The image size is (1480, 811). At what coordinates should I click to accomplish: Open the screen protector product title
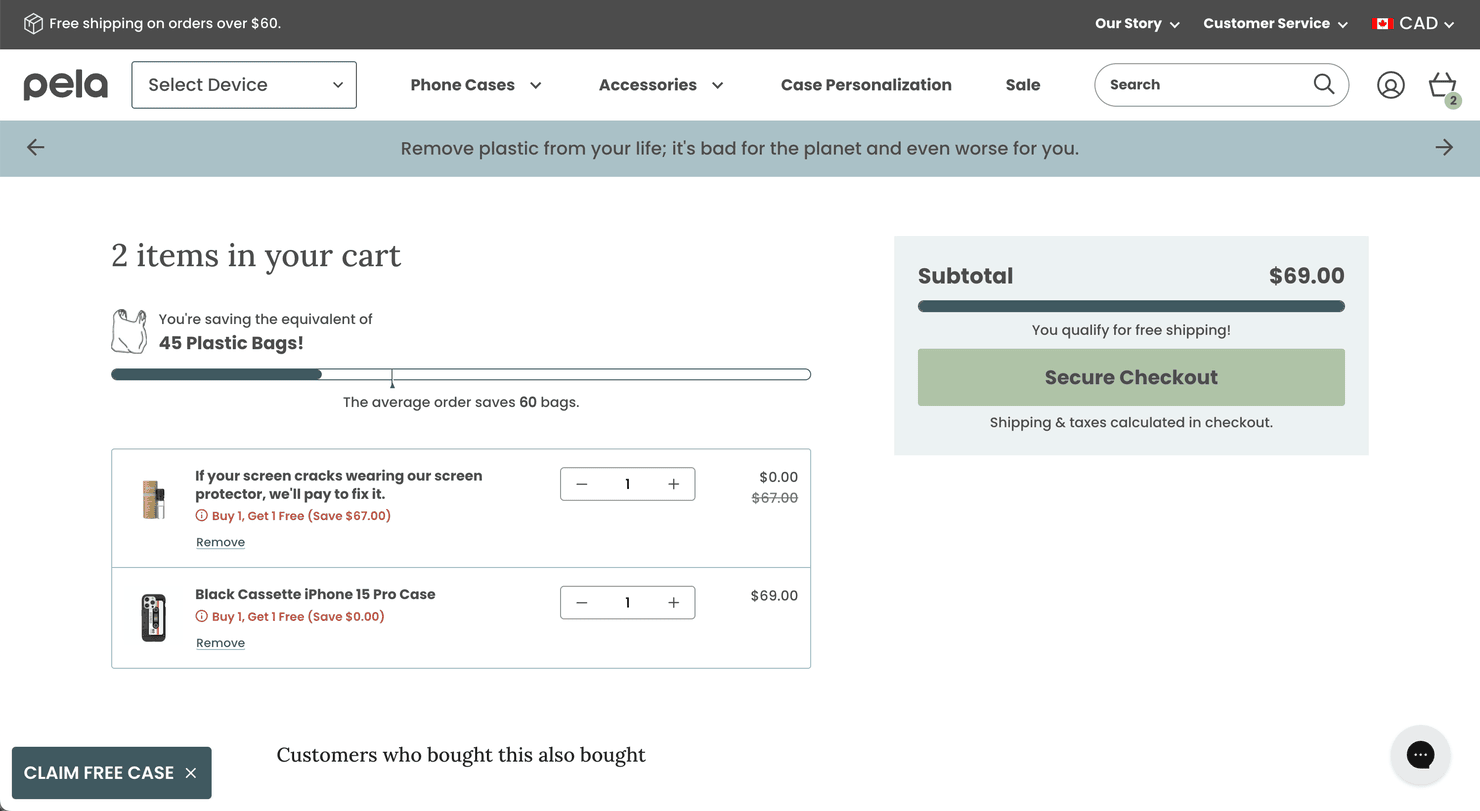(339, 485)
